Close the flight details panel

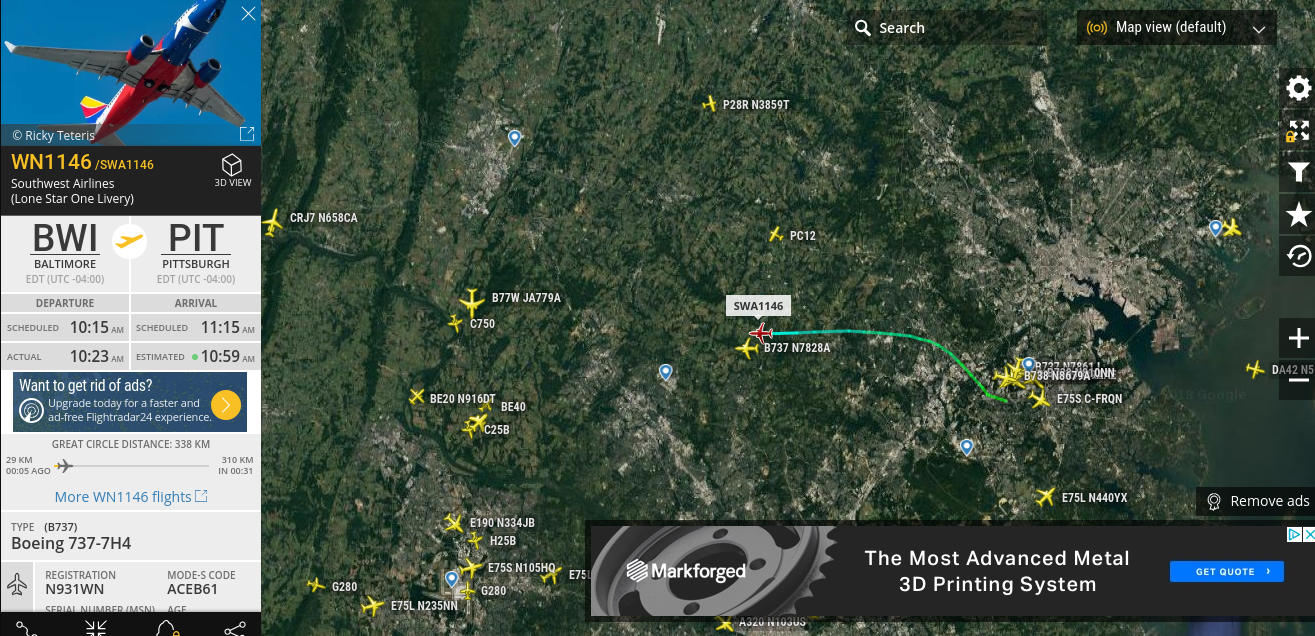[x=248, y=13]
